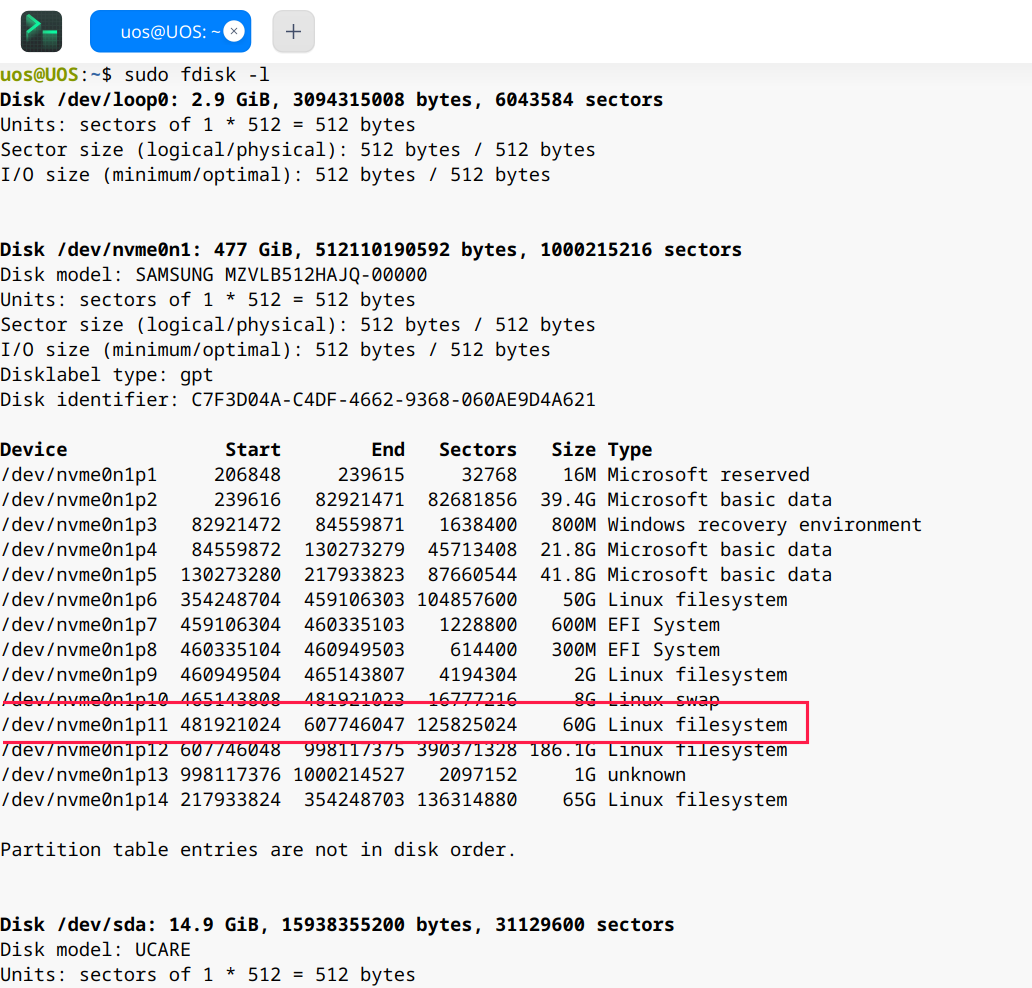Screen dimensions: 1032x988
Task: Click the "41.8G" size value
Action: pyautogui.click(x=568, y=575)
